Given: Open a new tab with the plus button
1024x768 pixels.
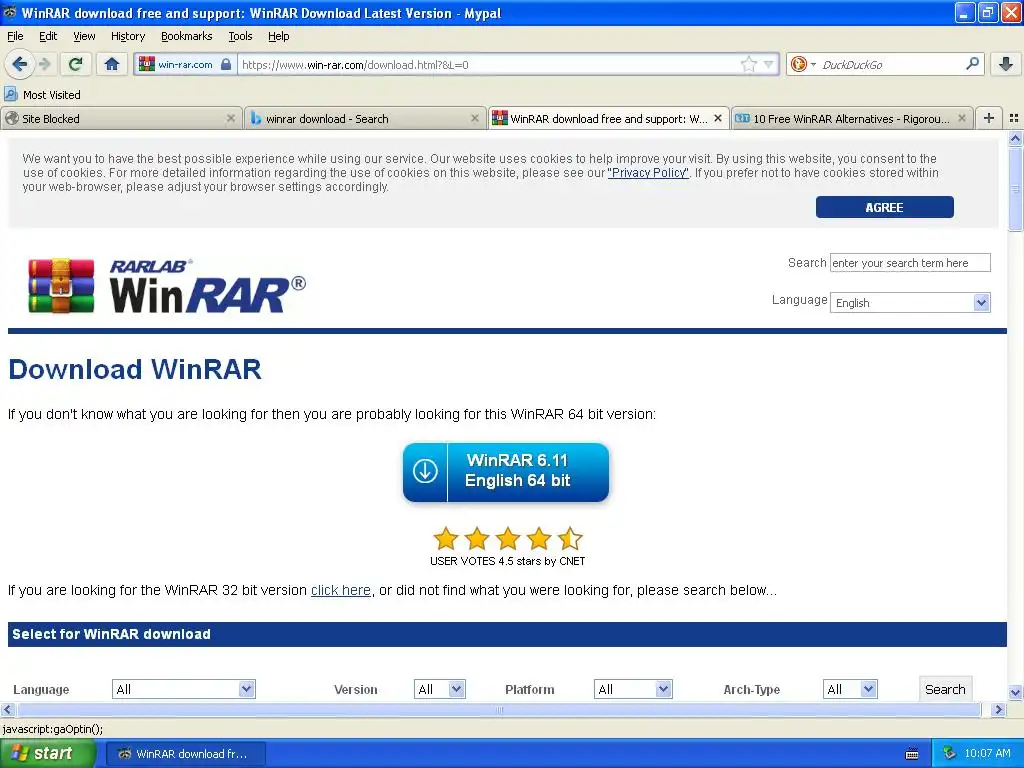Looking at the screenshot, I should point(989,118).
